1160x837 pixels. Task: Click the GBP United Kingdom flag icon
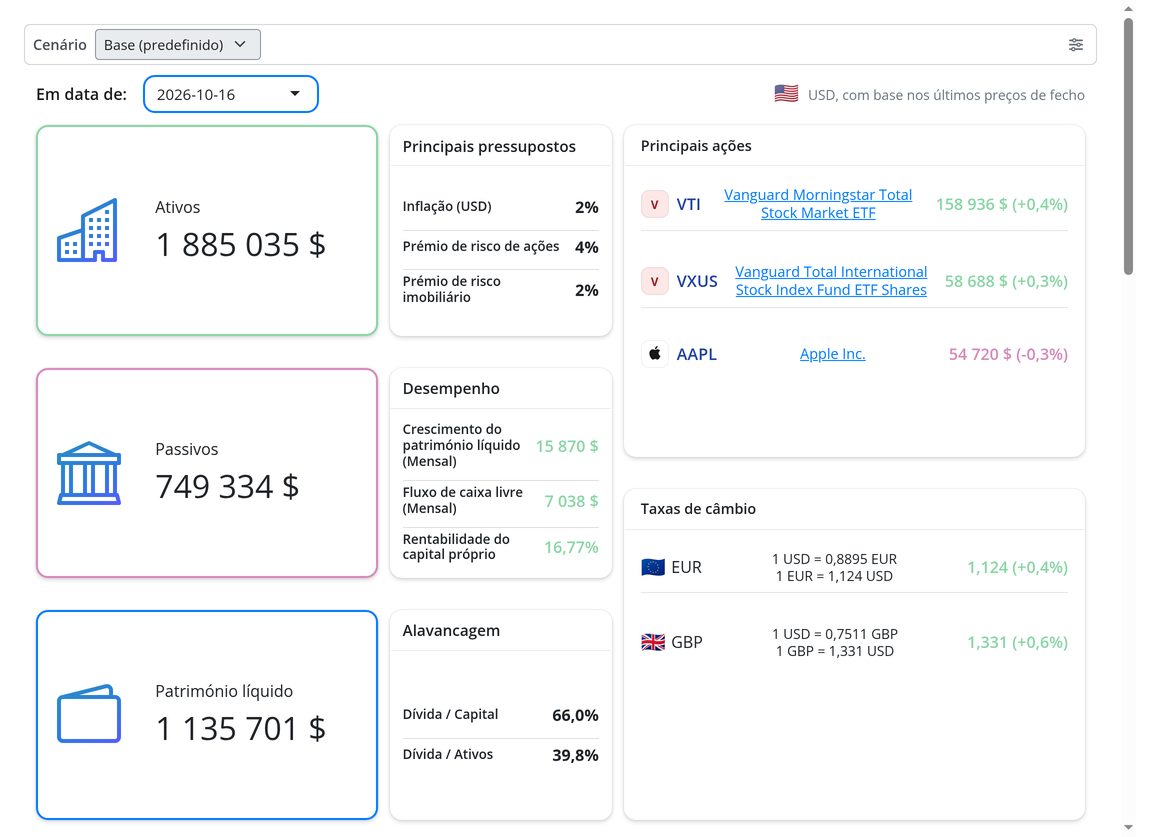(652, 642)
